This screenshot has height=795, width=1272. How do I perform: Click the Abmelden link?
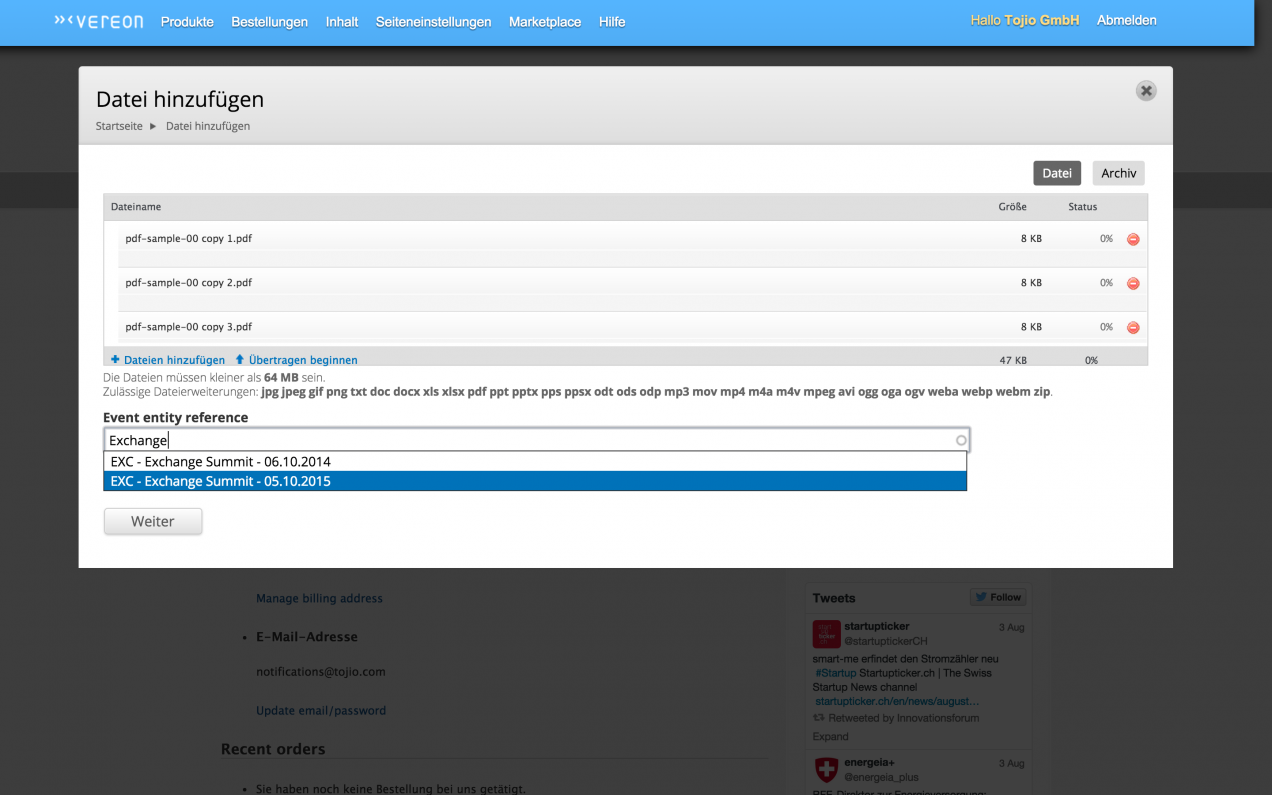point(1126,20)
